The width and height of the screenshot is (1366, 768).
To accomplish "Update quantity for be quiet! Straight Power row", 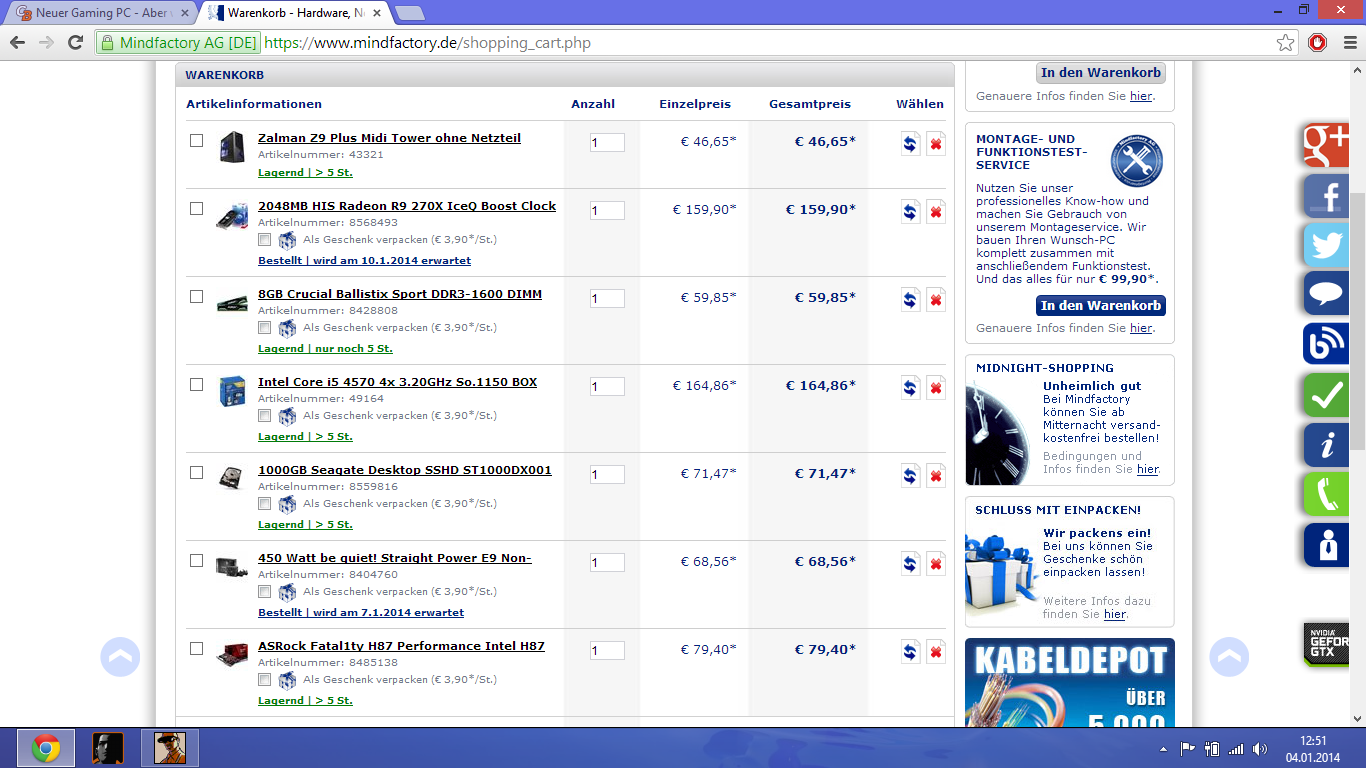I will [910, 564].
